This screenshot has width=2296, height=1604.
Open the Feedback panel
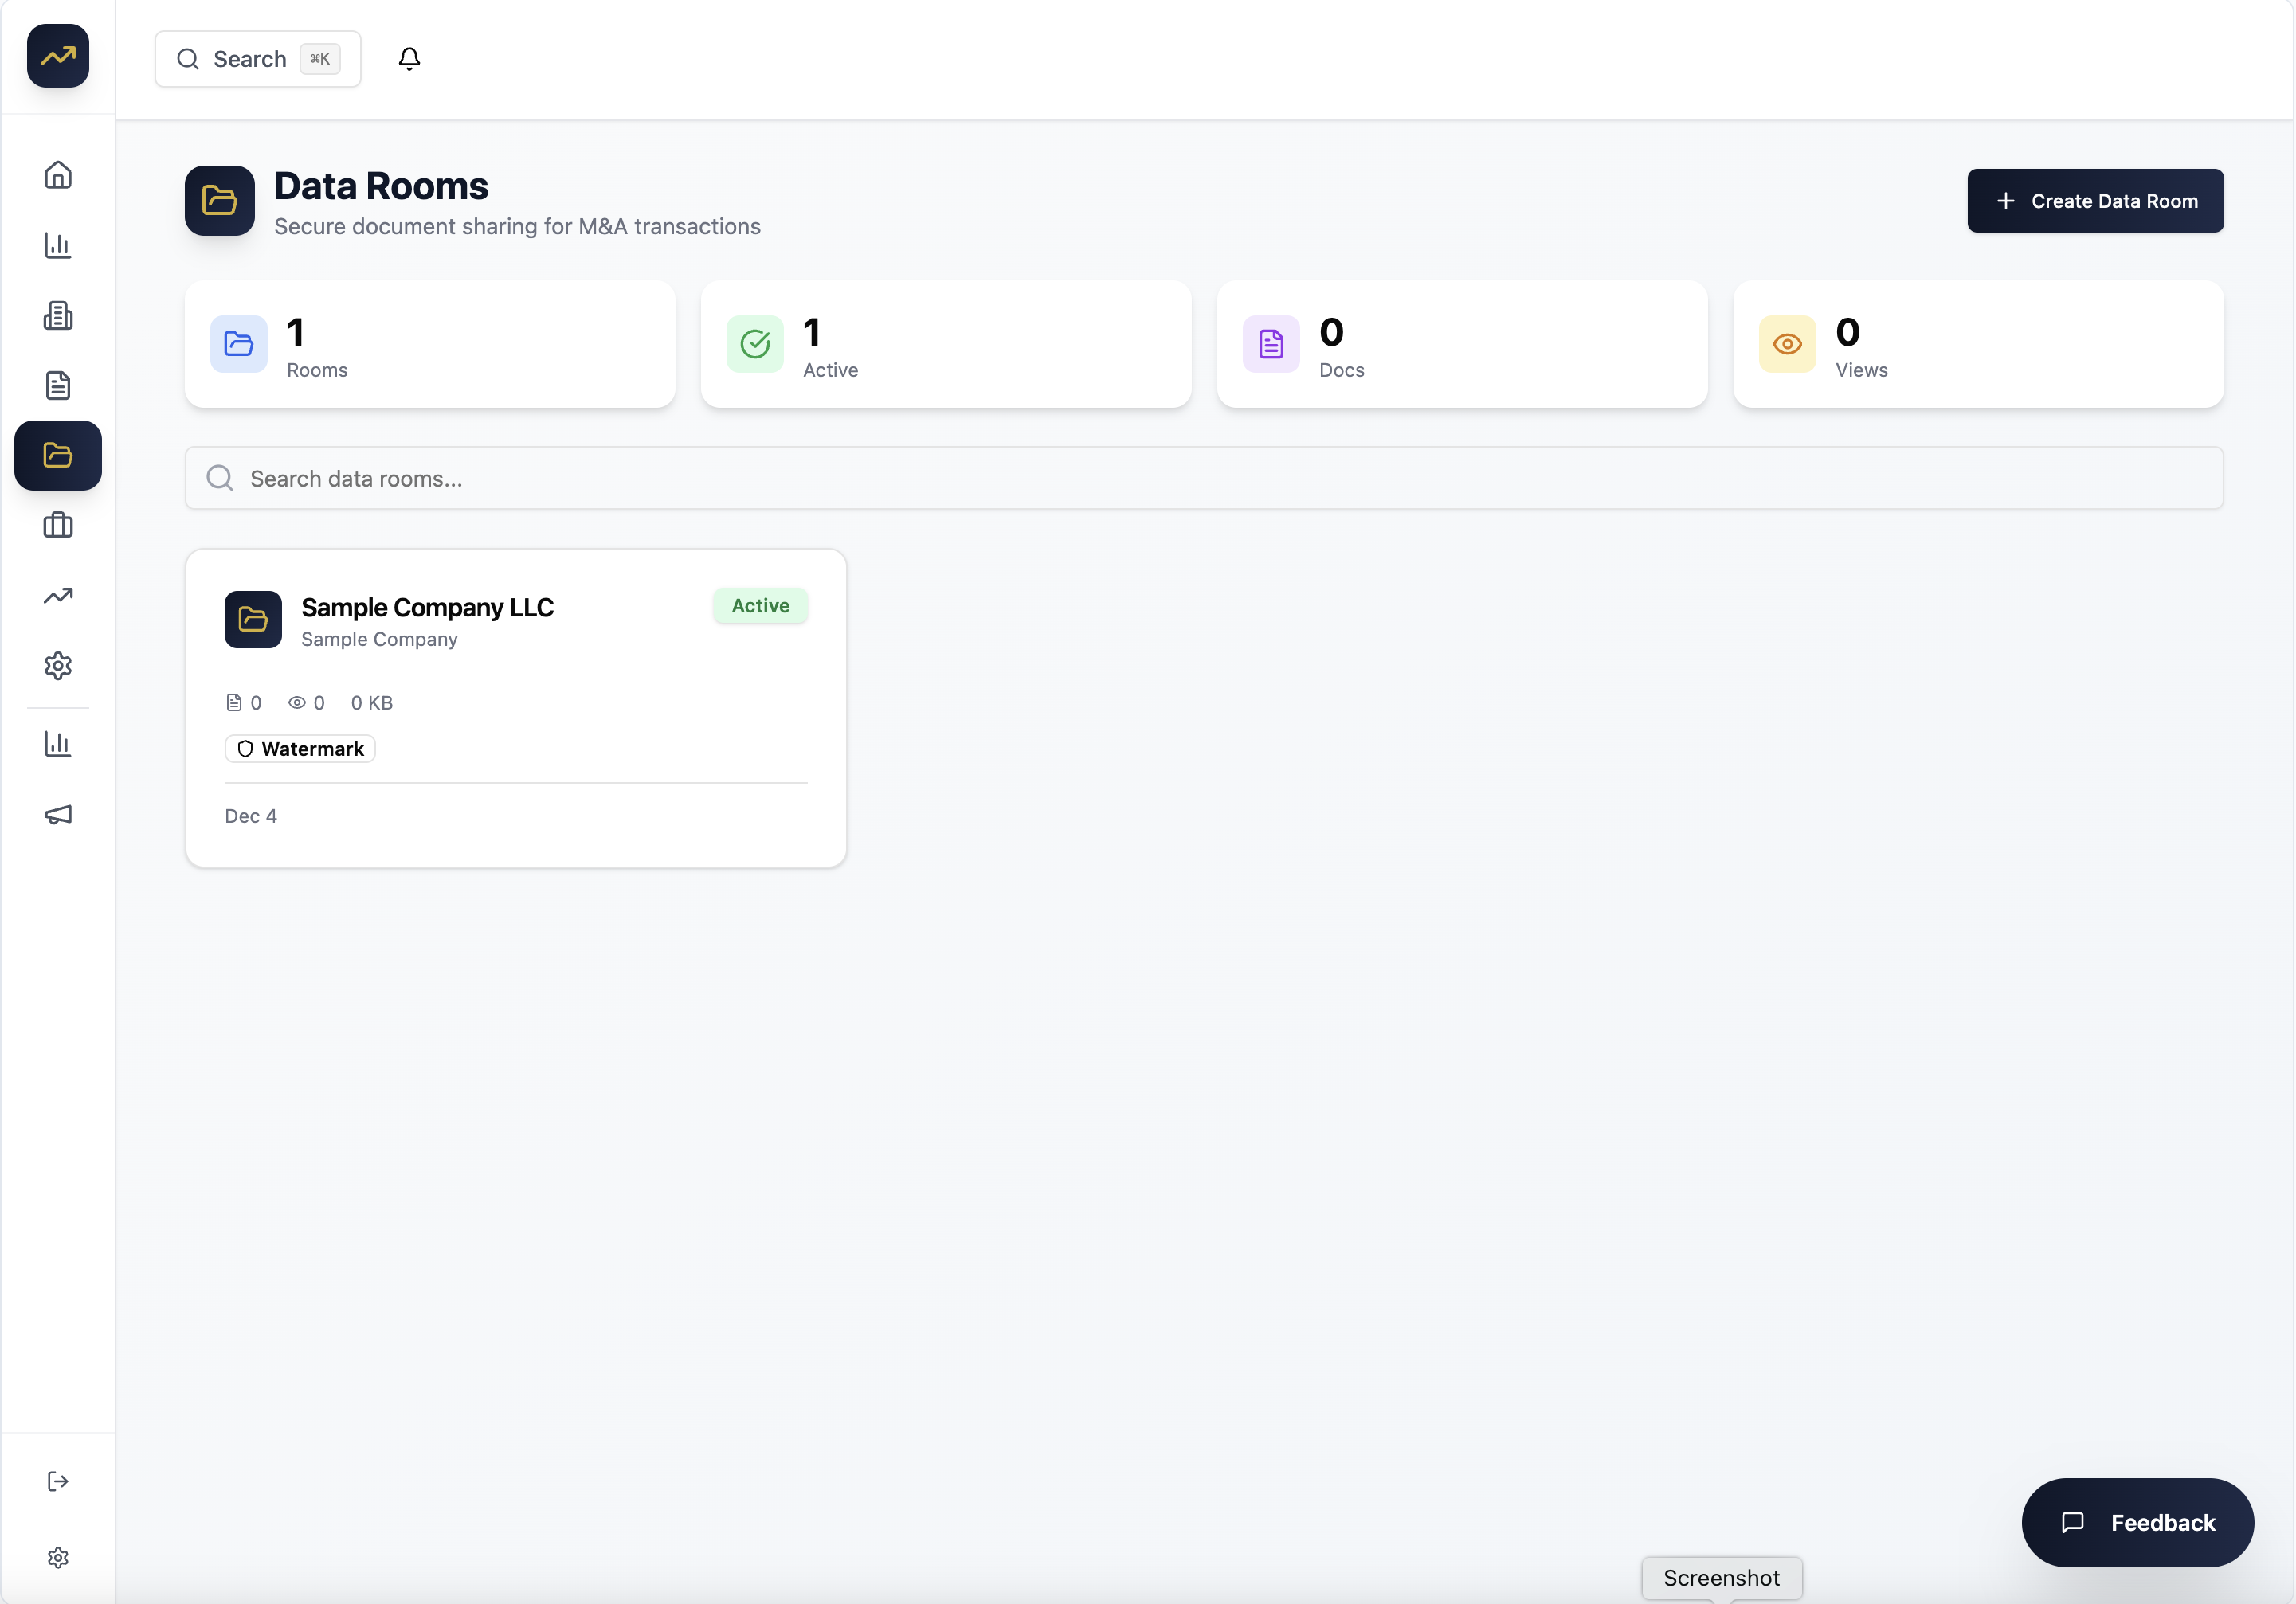pos(2138,1522)
